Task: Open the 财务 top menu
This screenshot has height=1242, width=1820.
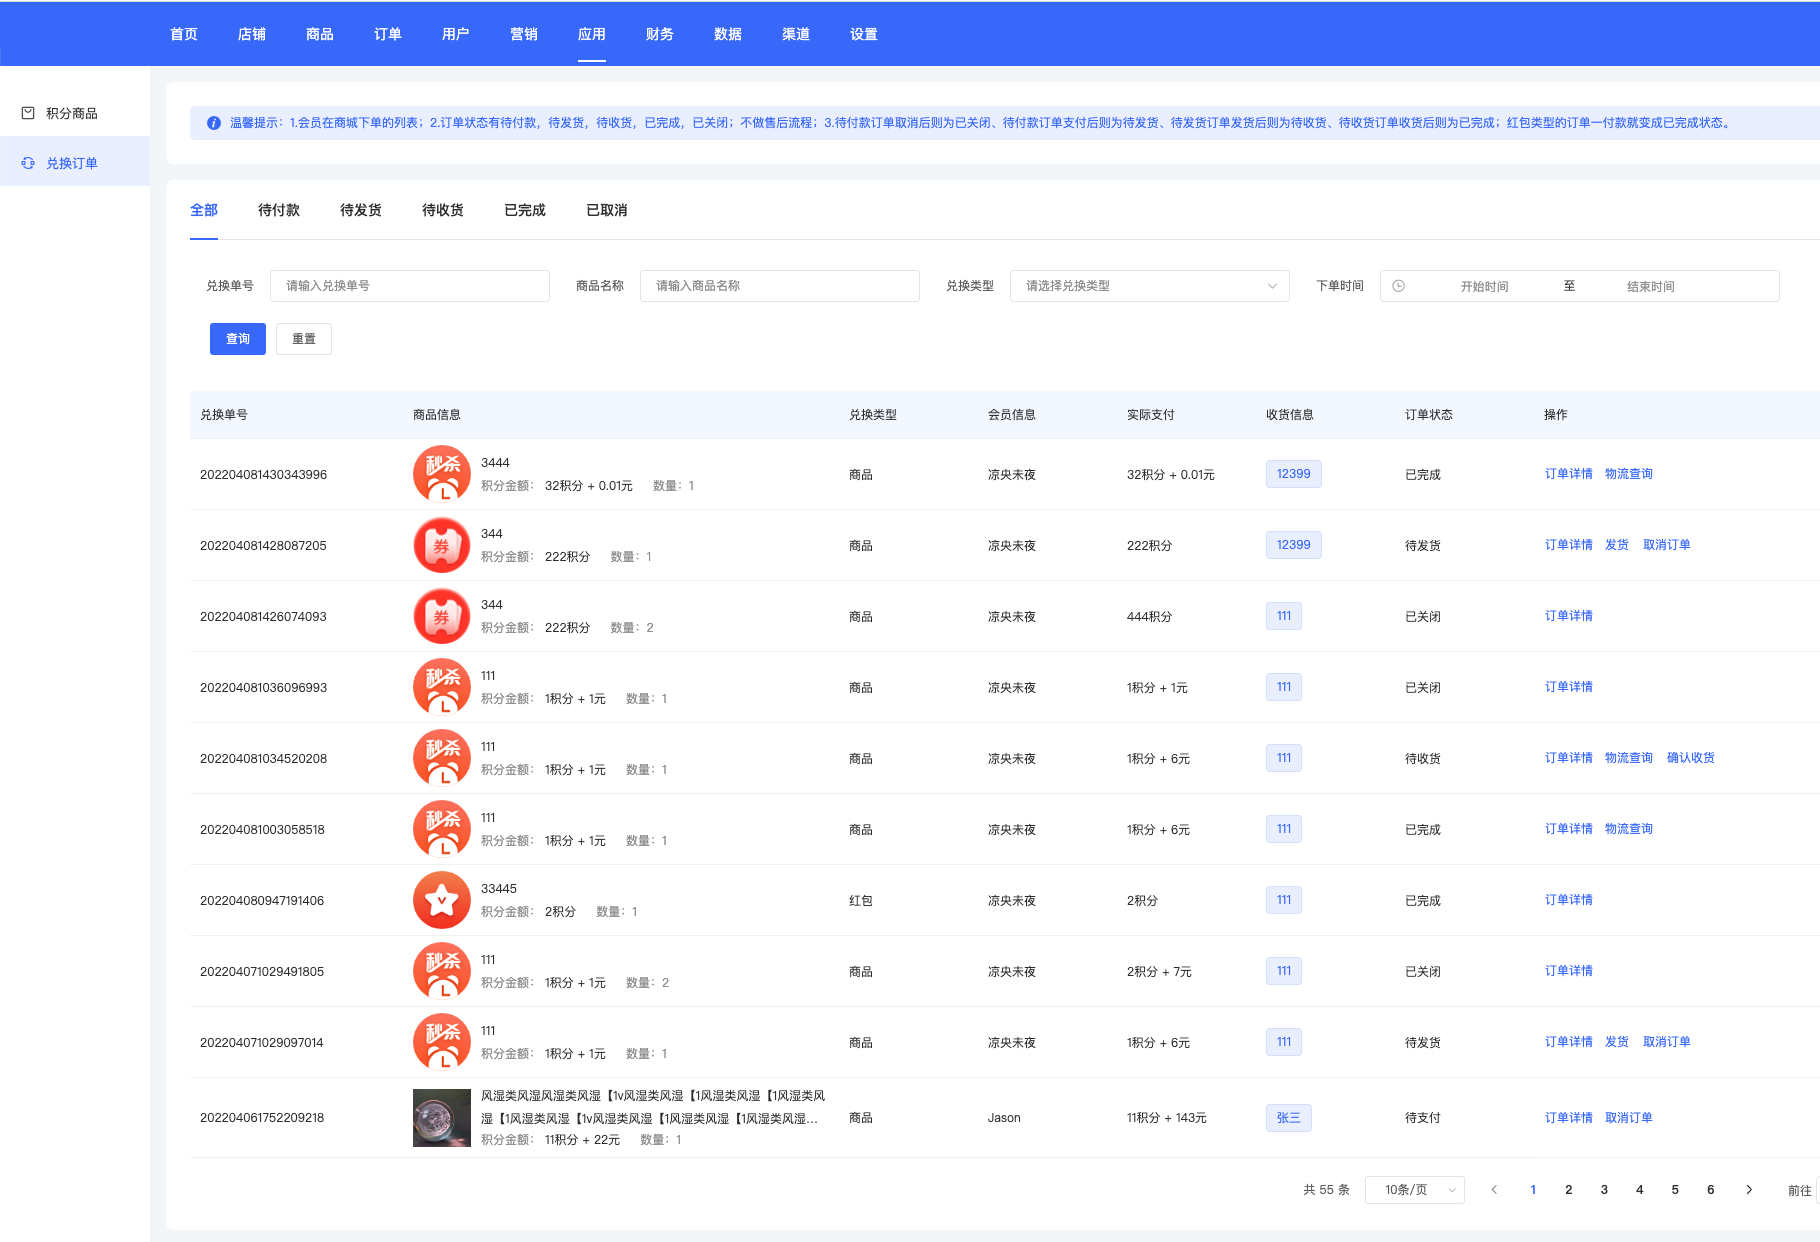Action: 659,34
